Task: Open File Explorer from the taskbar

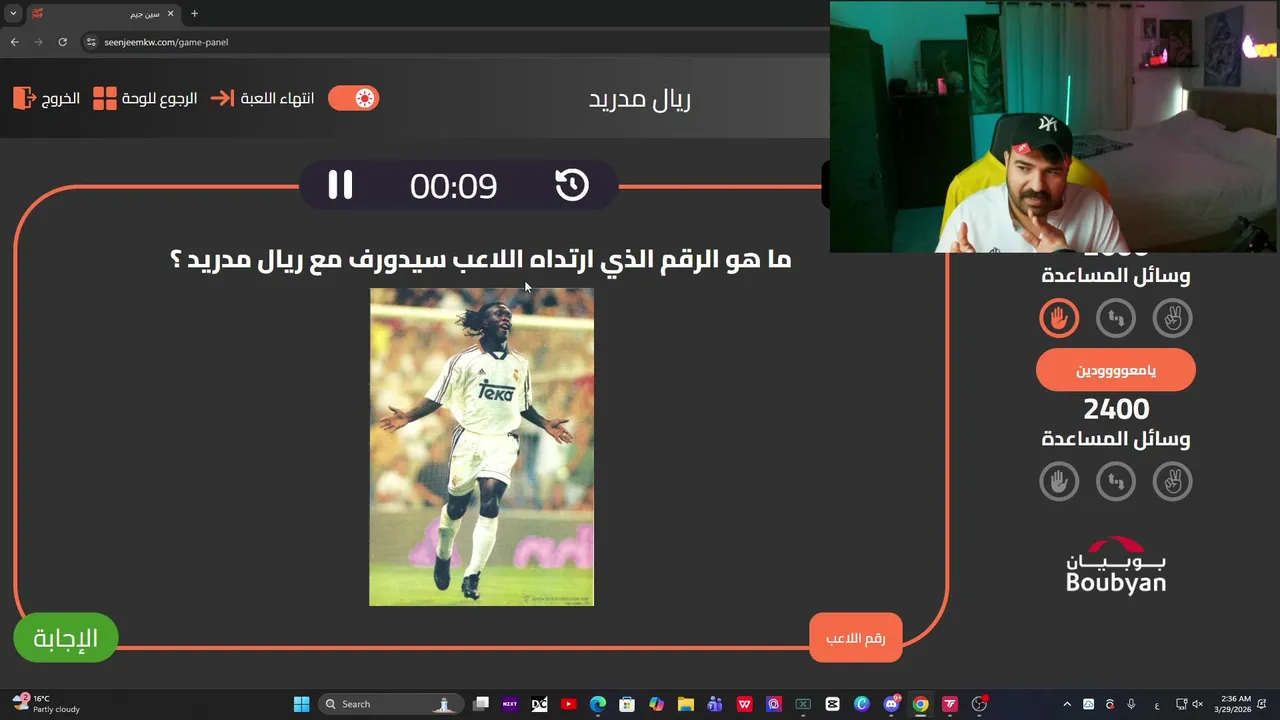Action: tap(686, 704)
